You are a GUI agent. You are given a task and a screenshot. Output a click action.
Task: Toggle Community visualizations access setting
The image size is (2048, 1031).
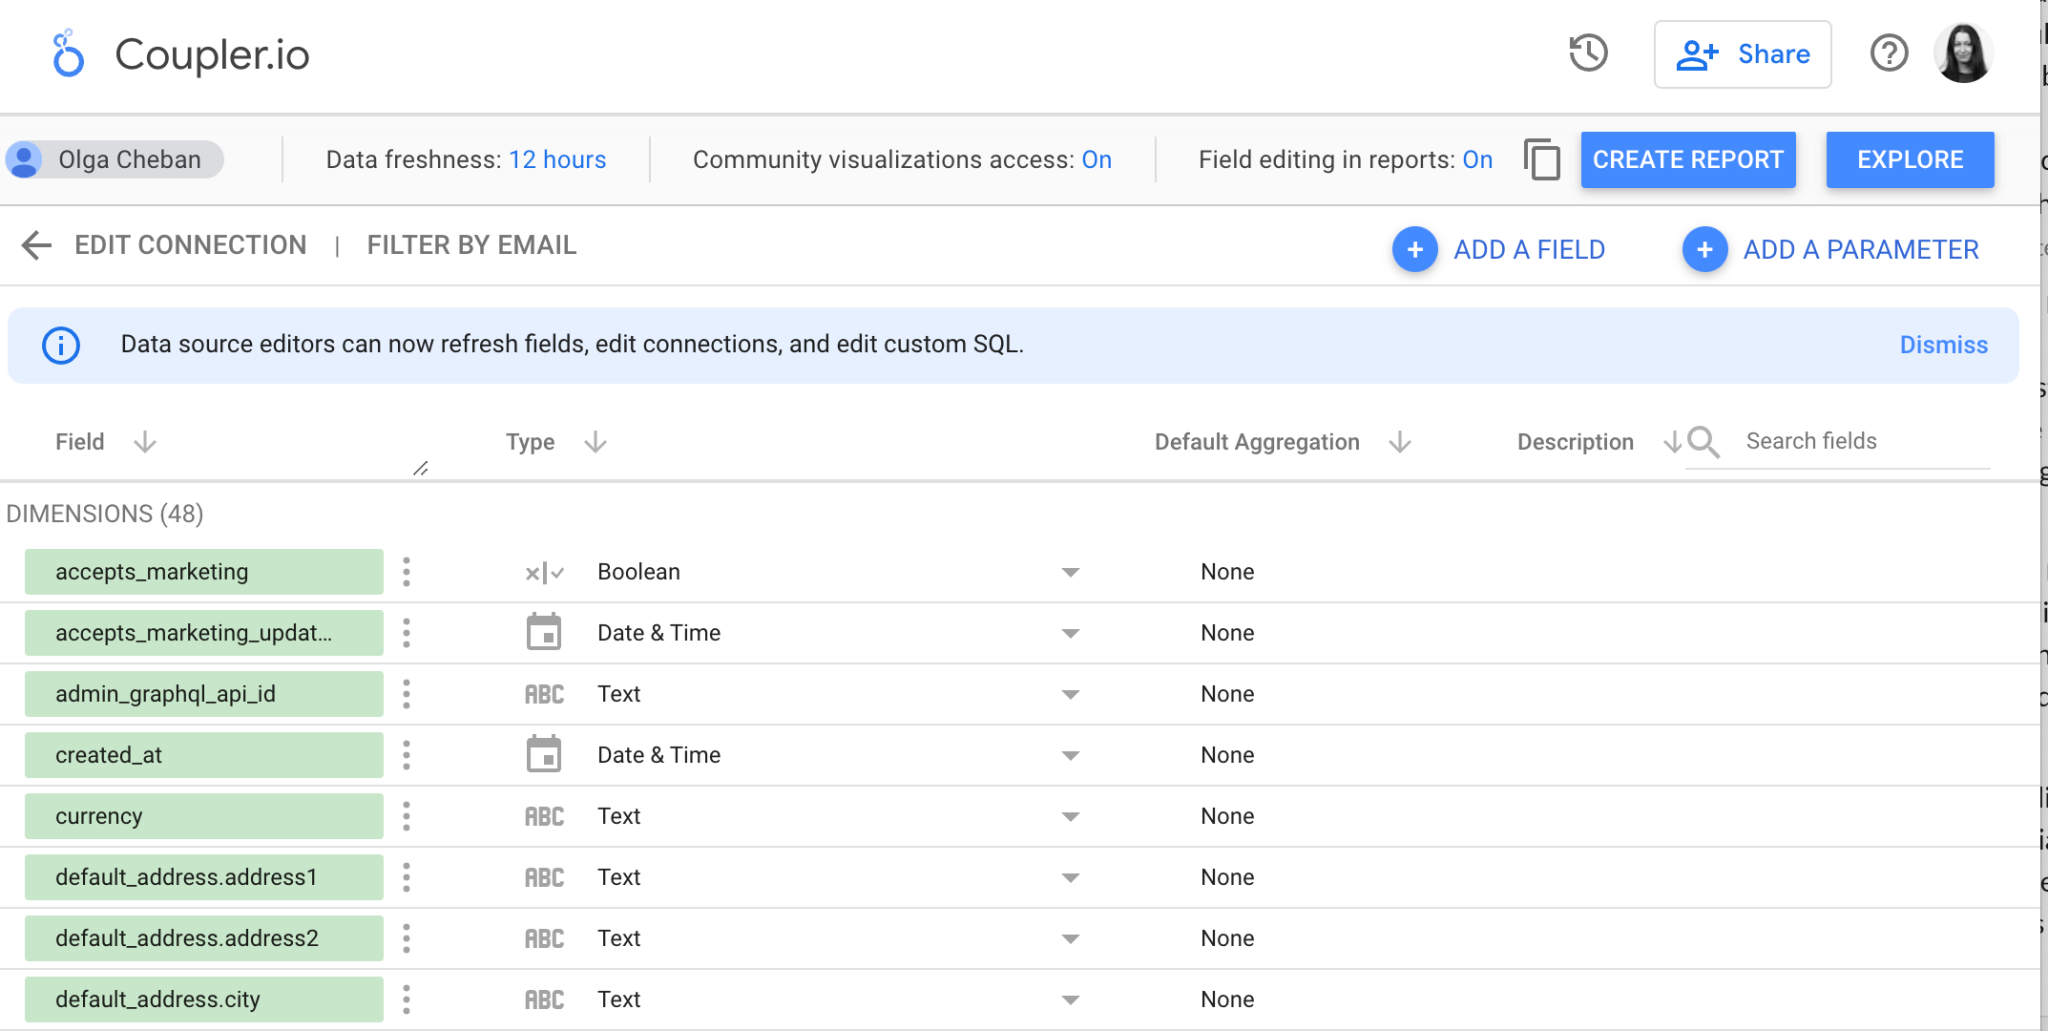click(1096, 159)
